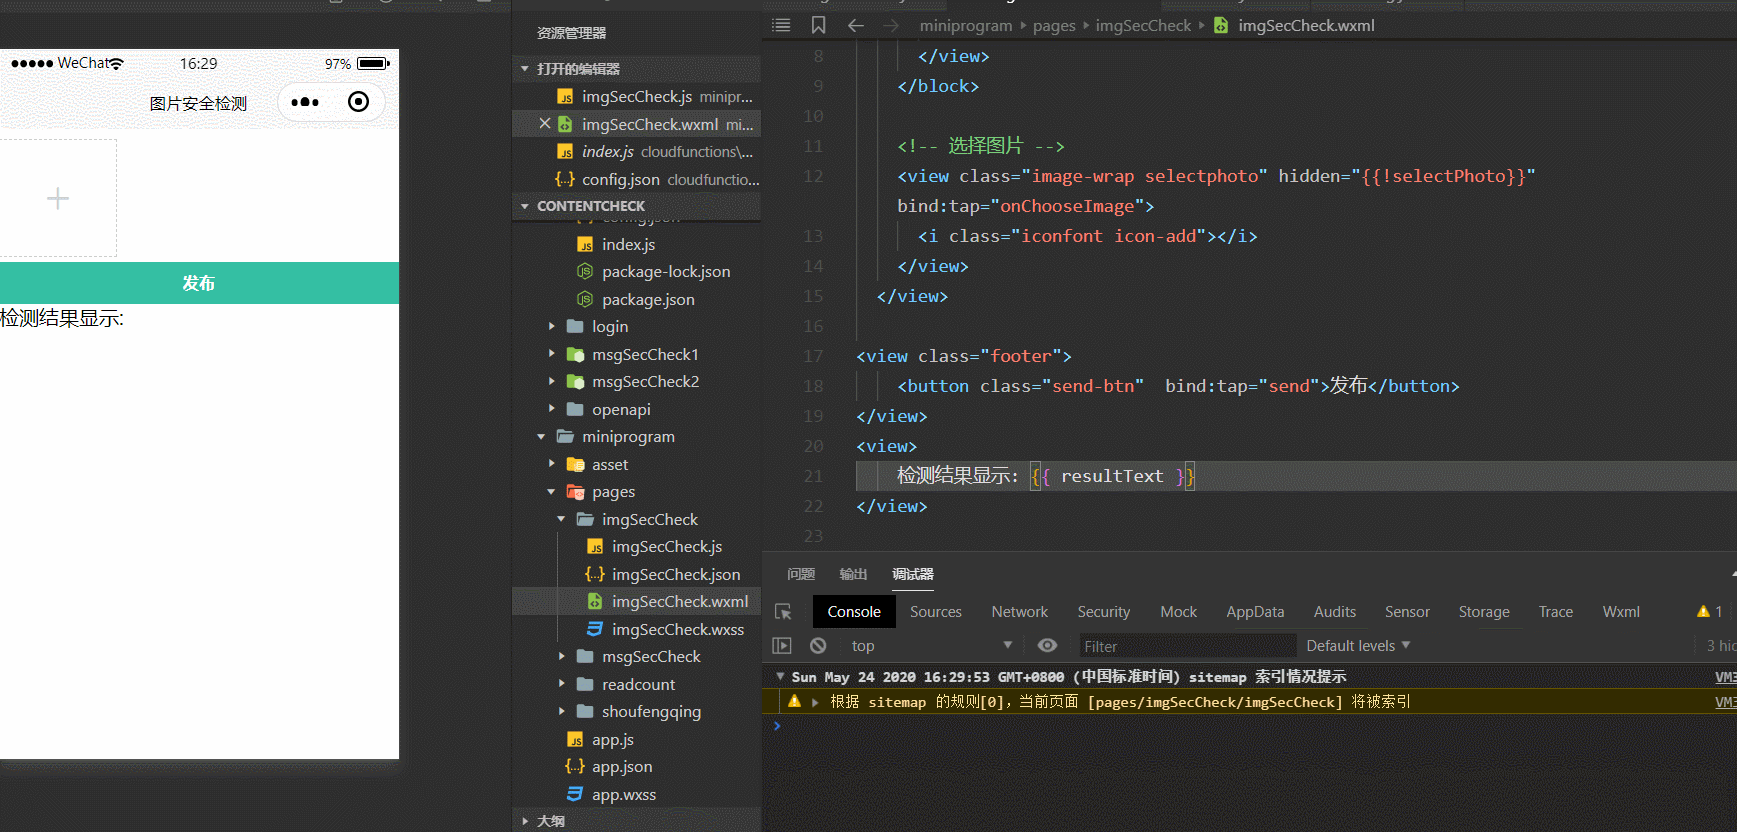Viewport: 1737px width, 832px height.
Task: Click the element inspector icon in debugger
Action: tap(783, 612)
